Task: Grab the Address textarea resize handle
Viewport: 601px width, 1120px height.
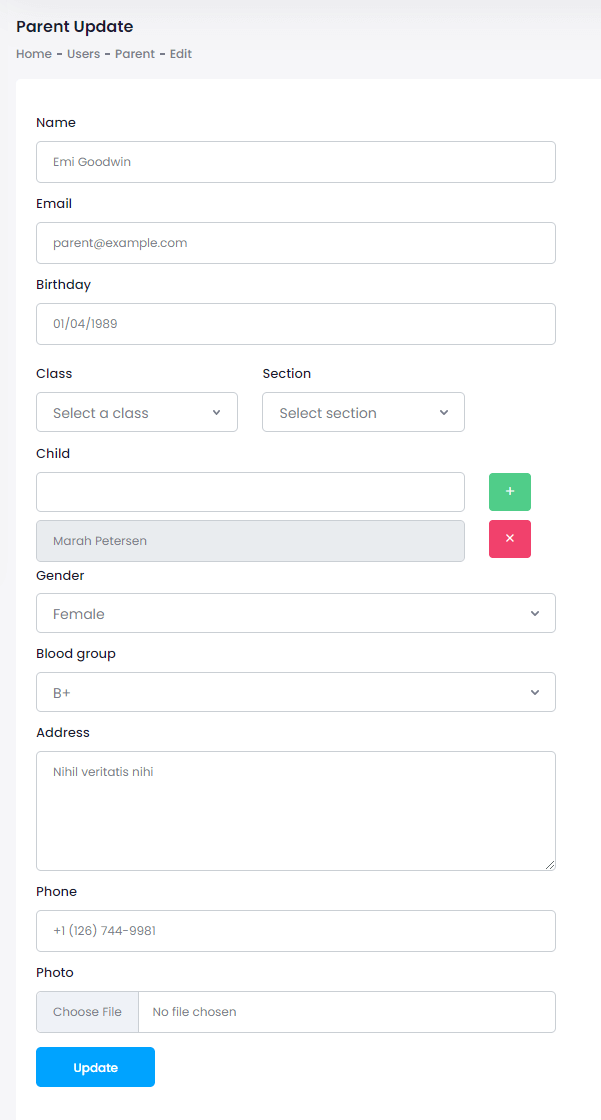Action: point(549,864)
